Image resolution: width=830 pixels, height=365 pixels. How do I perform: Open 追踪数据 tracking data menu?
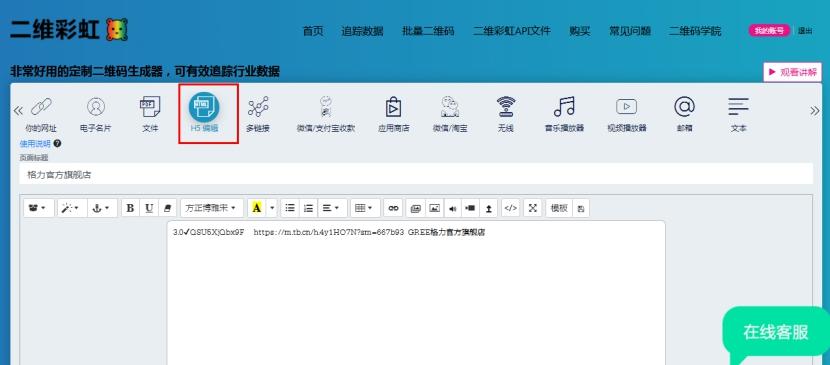coord(363,31)
